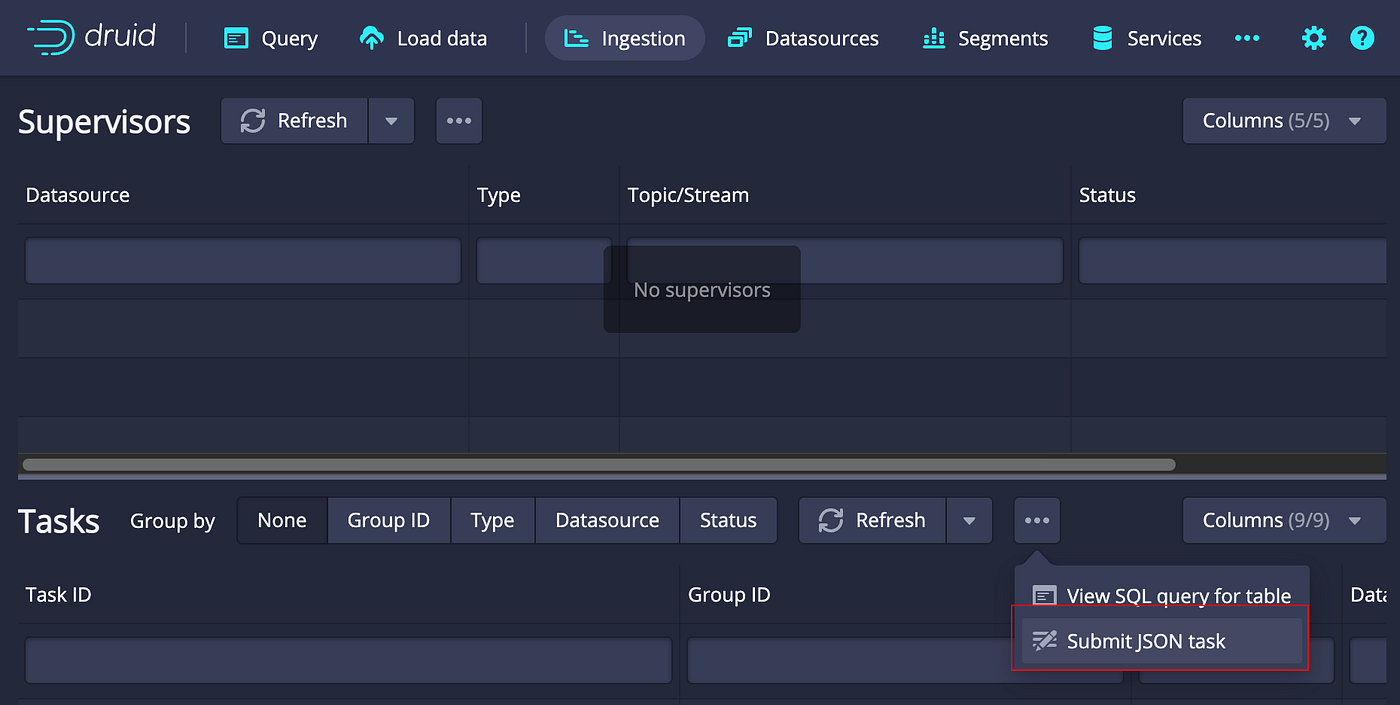Click the help question mark icon

pos(1362,37)
